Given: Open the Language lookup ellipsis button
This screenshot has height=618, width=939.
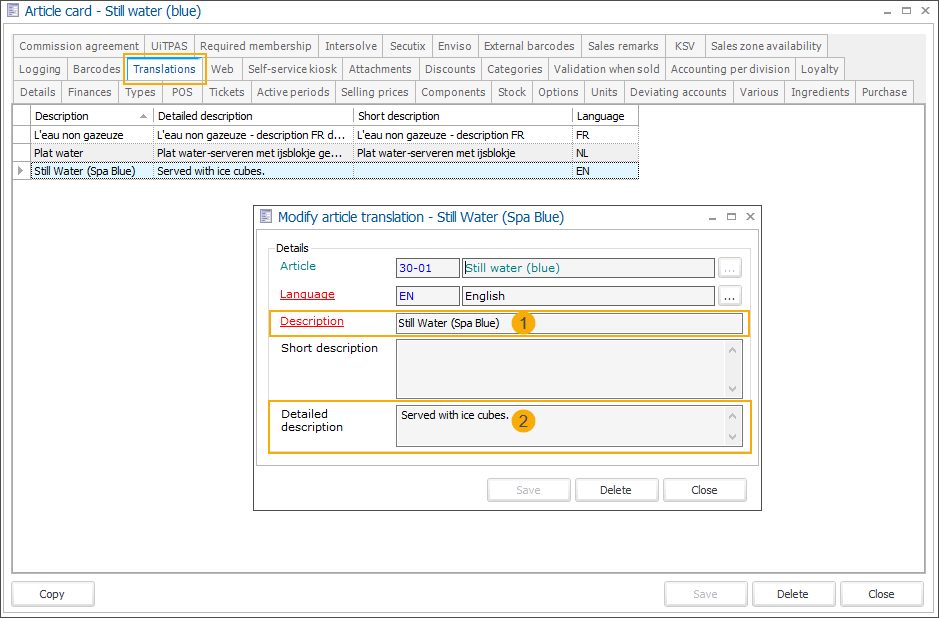Looking at the screenshot, I should pyautogui.click(x=730, y=296).
